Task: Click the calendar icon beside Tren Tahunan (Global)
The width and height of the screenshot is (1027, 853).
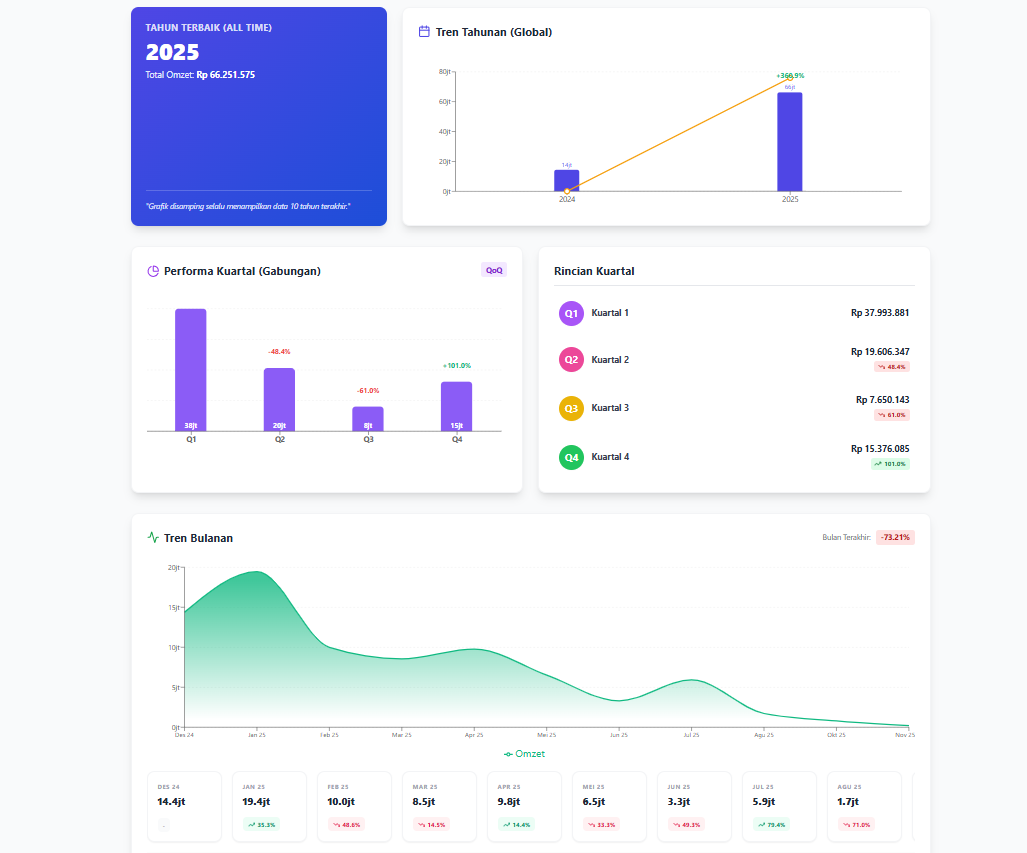Action: pos(422,32)
